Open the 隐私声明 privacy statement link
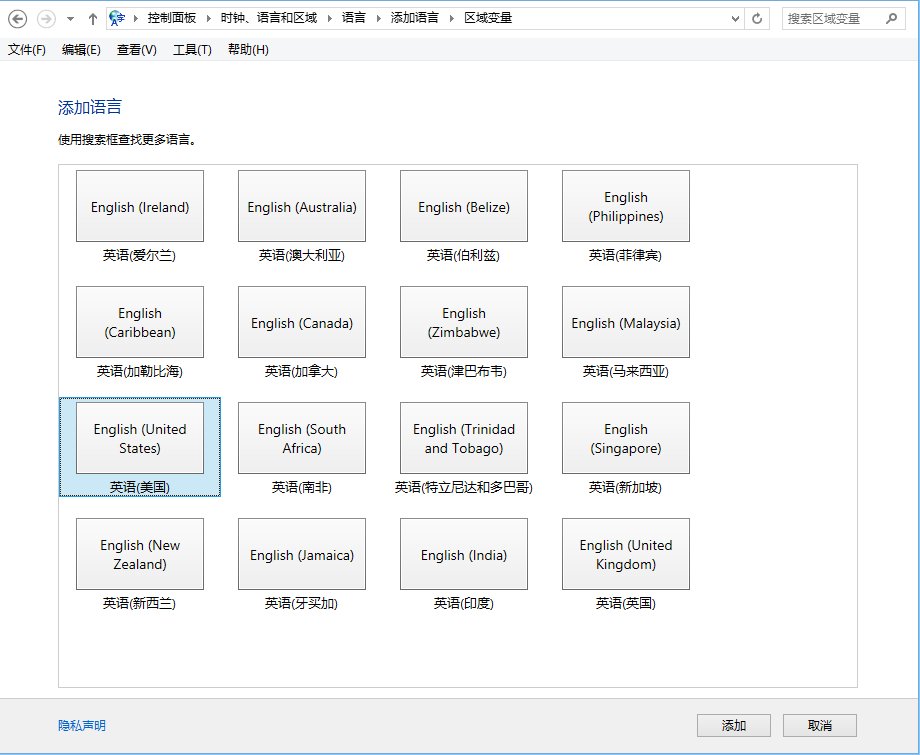Image resolution: width=920 pixels, height=755 pixels. coord(80,725)
